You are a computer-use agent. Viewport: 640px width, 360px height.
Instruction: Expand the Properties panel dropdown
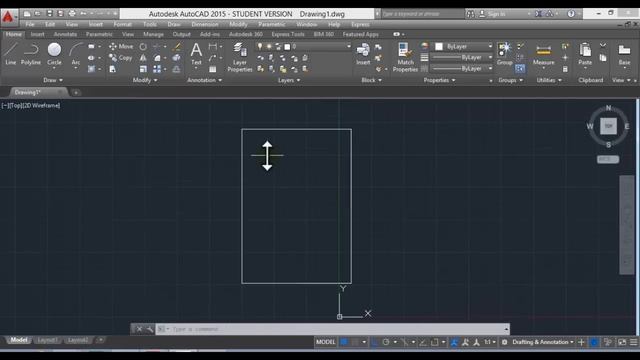point(439,80)
